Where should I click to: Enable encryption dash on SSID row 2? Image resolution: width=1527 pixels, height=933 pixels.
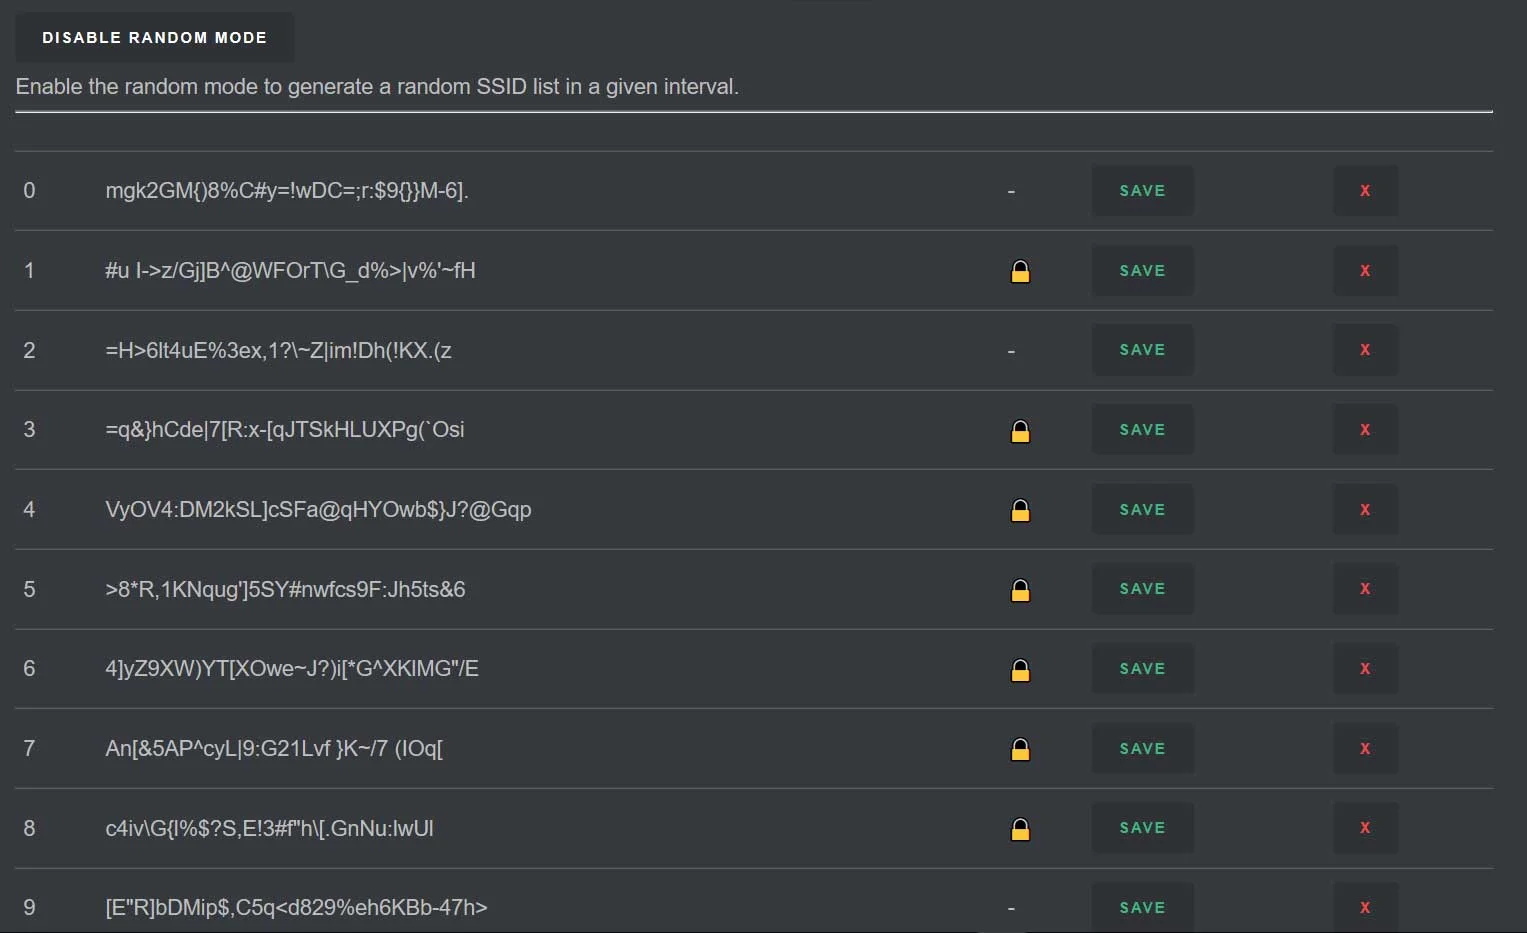point(1011,351)
